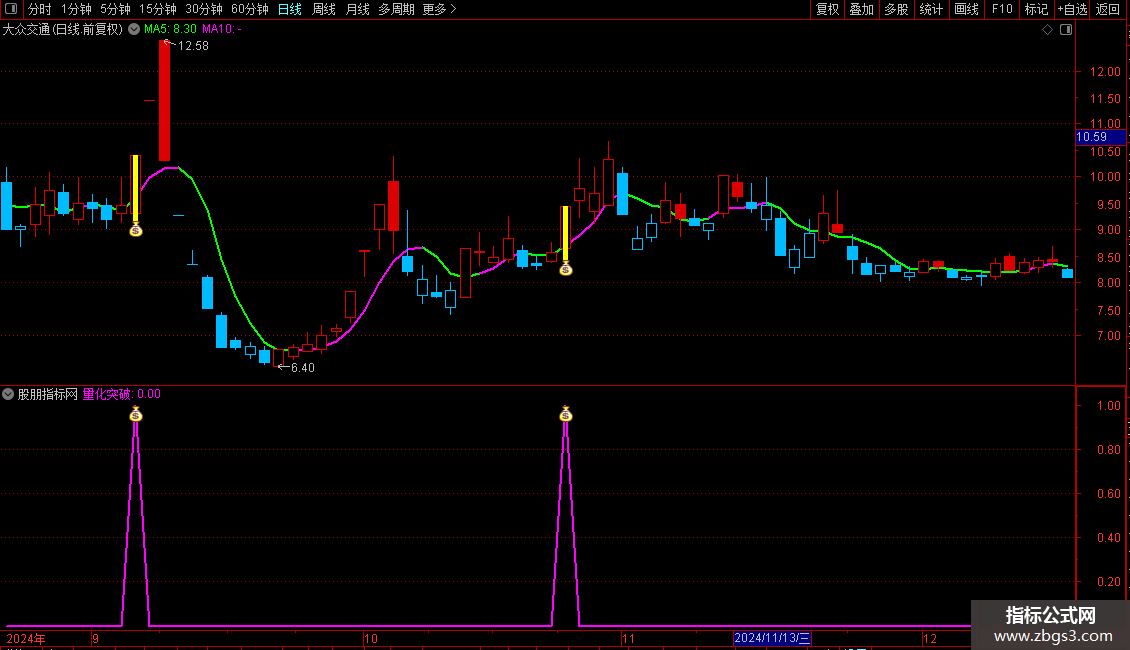Image resolution: width=1130 pixels, height=650 pixels.
Task: Open the 画线 drawing tools
Action: 966,9
